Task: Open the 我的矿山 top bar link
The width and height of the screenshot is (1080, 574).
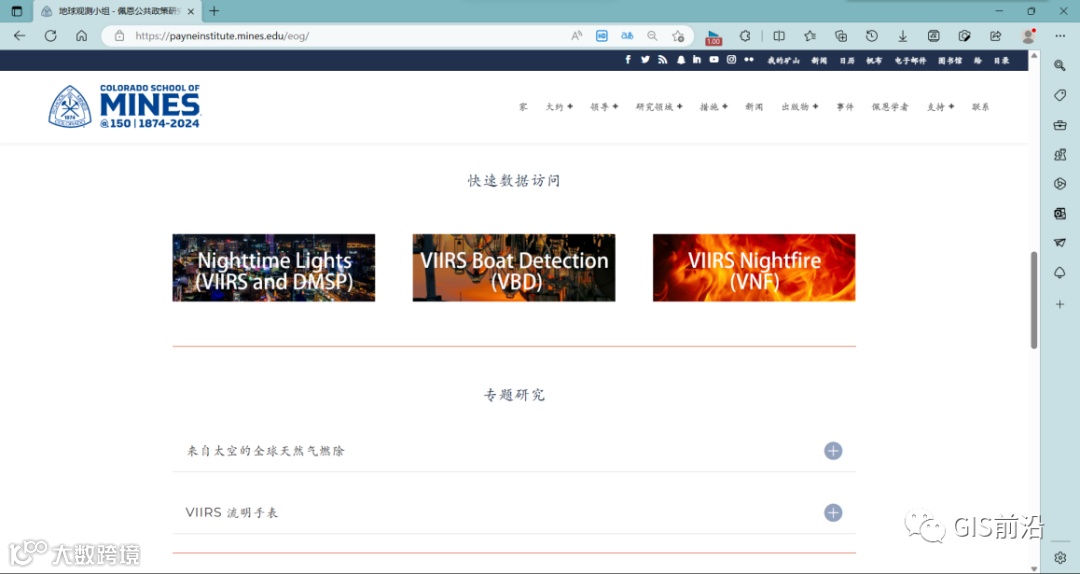Action: click(784, 61)
